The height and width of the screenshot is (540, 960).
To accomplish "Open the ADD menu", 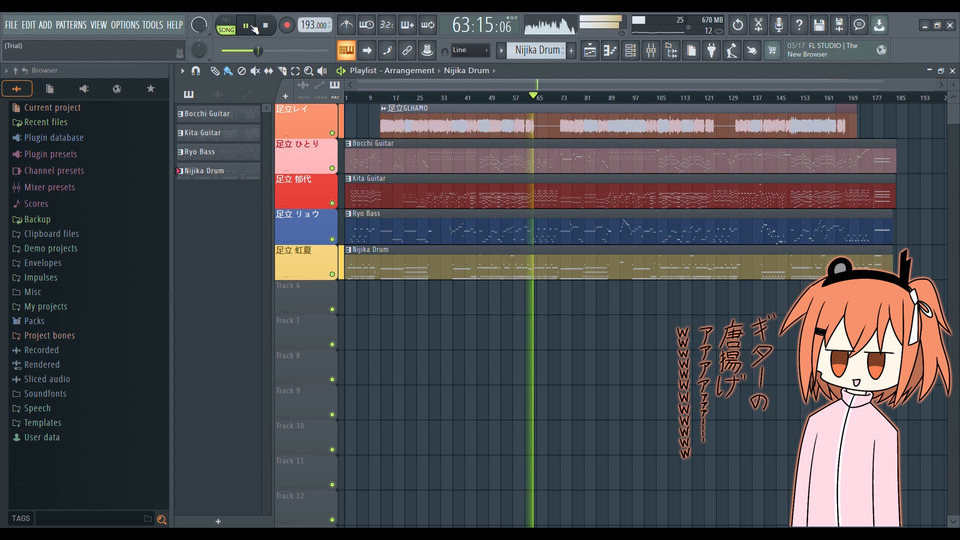I will pos(45,25).
